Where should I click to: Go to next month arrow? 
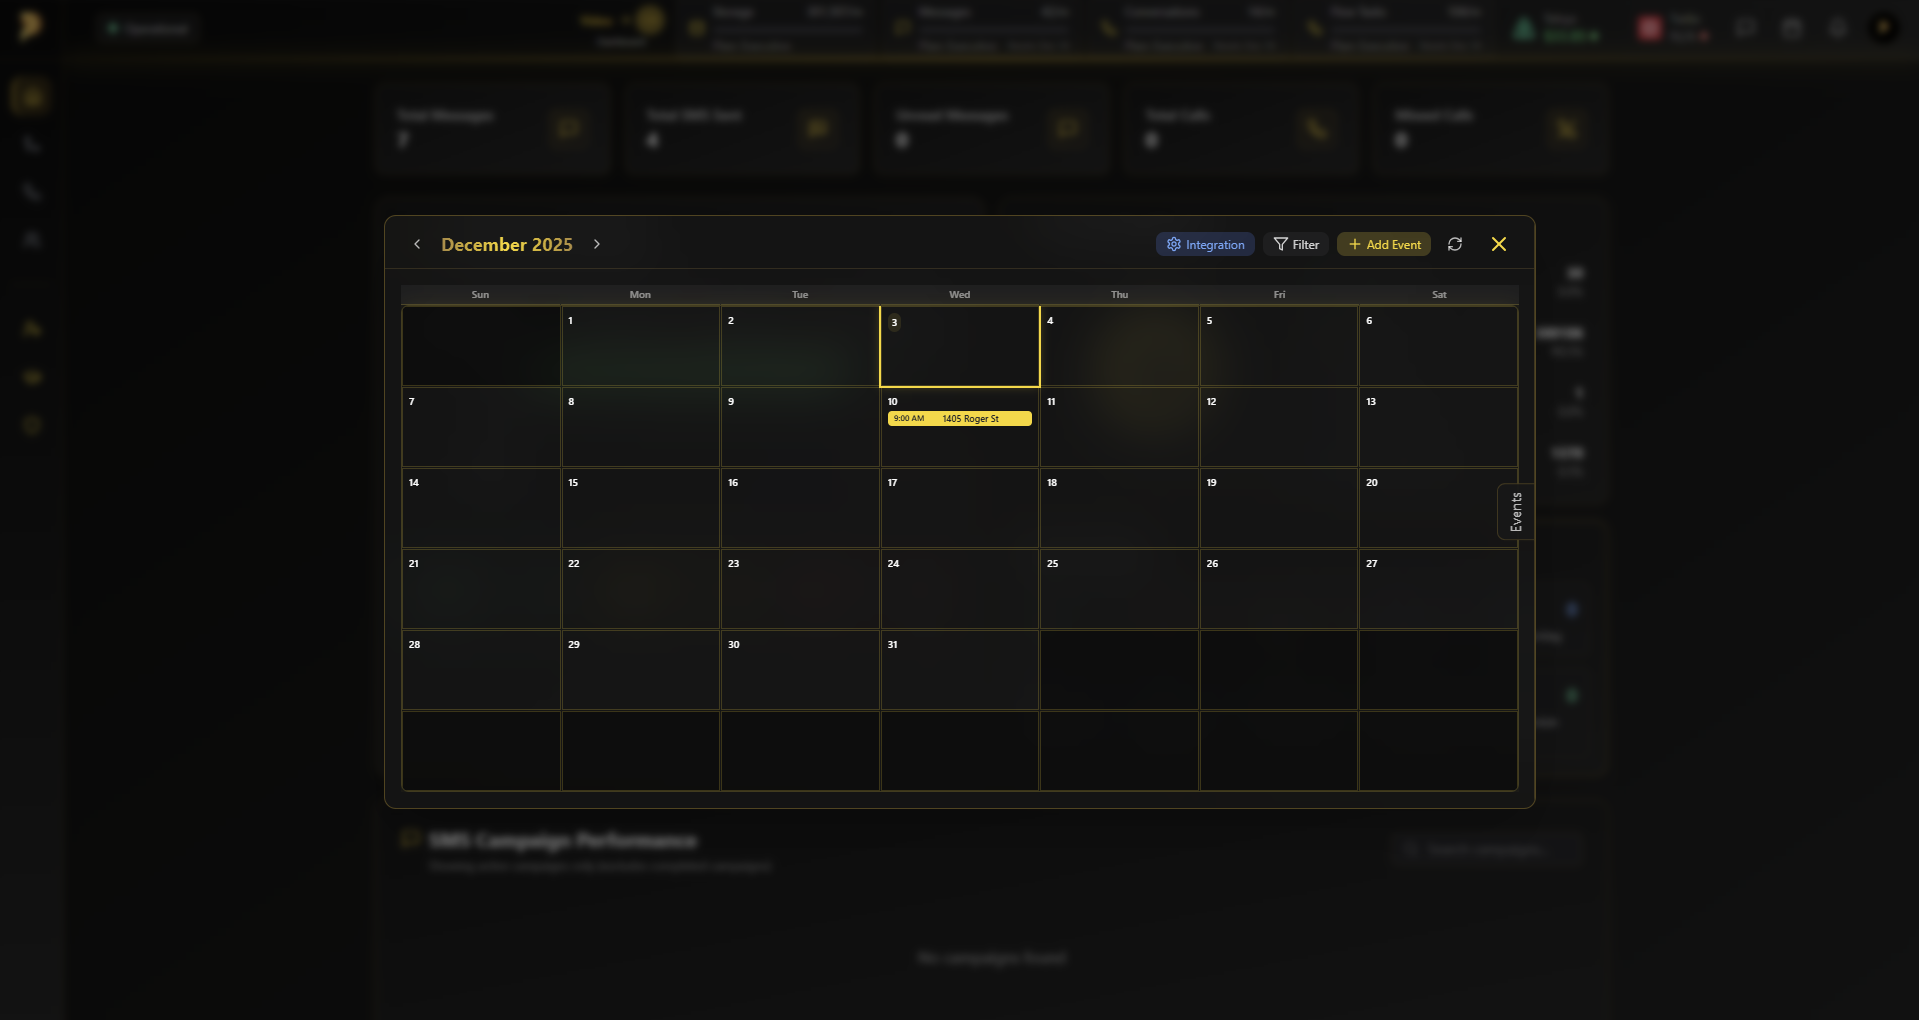(x=597, y=244)
